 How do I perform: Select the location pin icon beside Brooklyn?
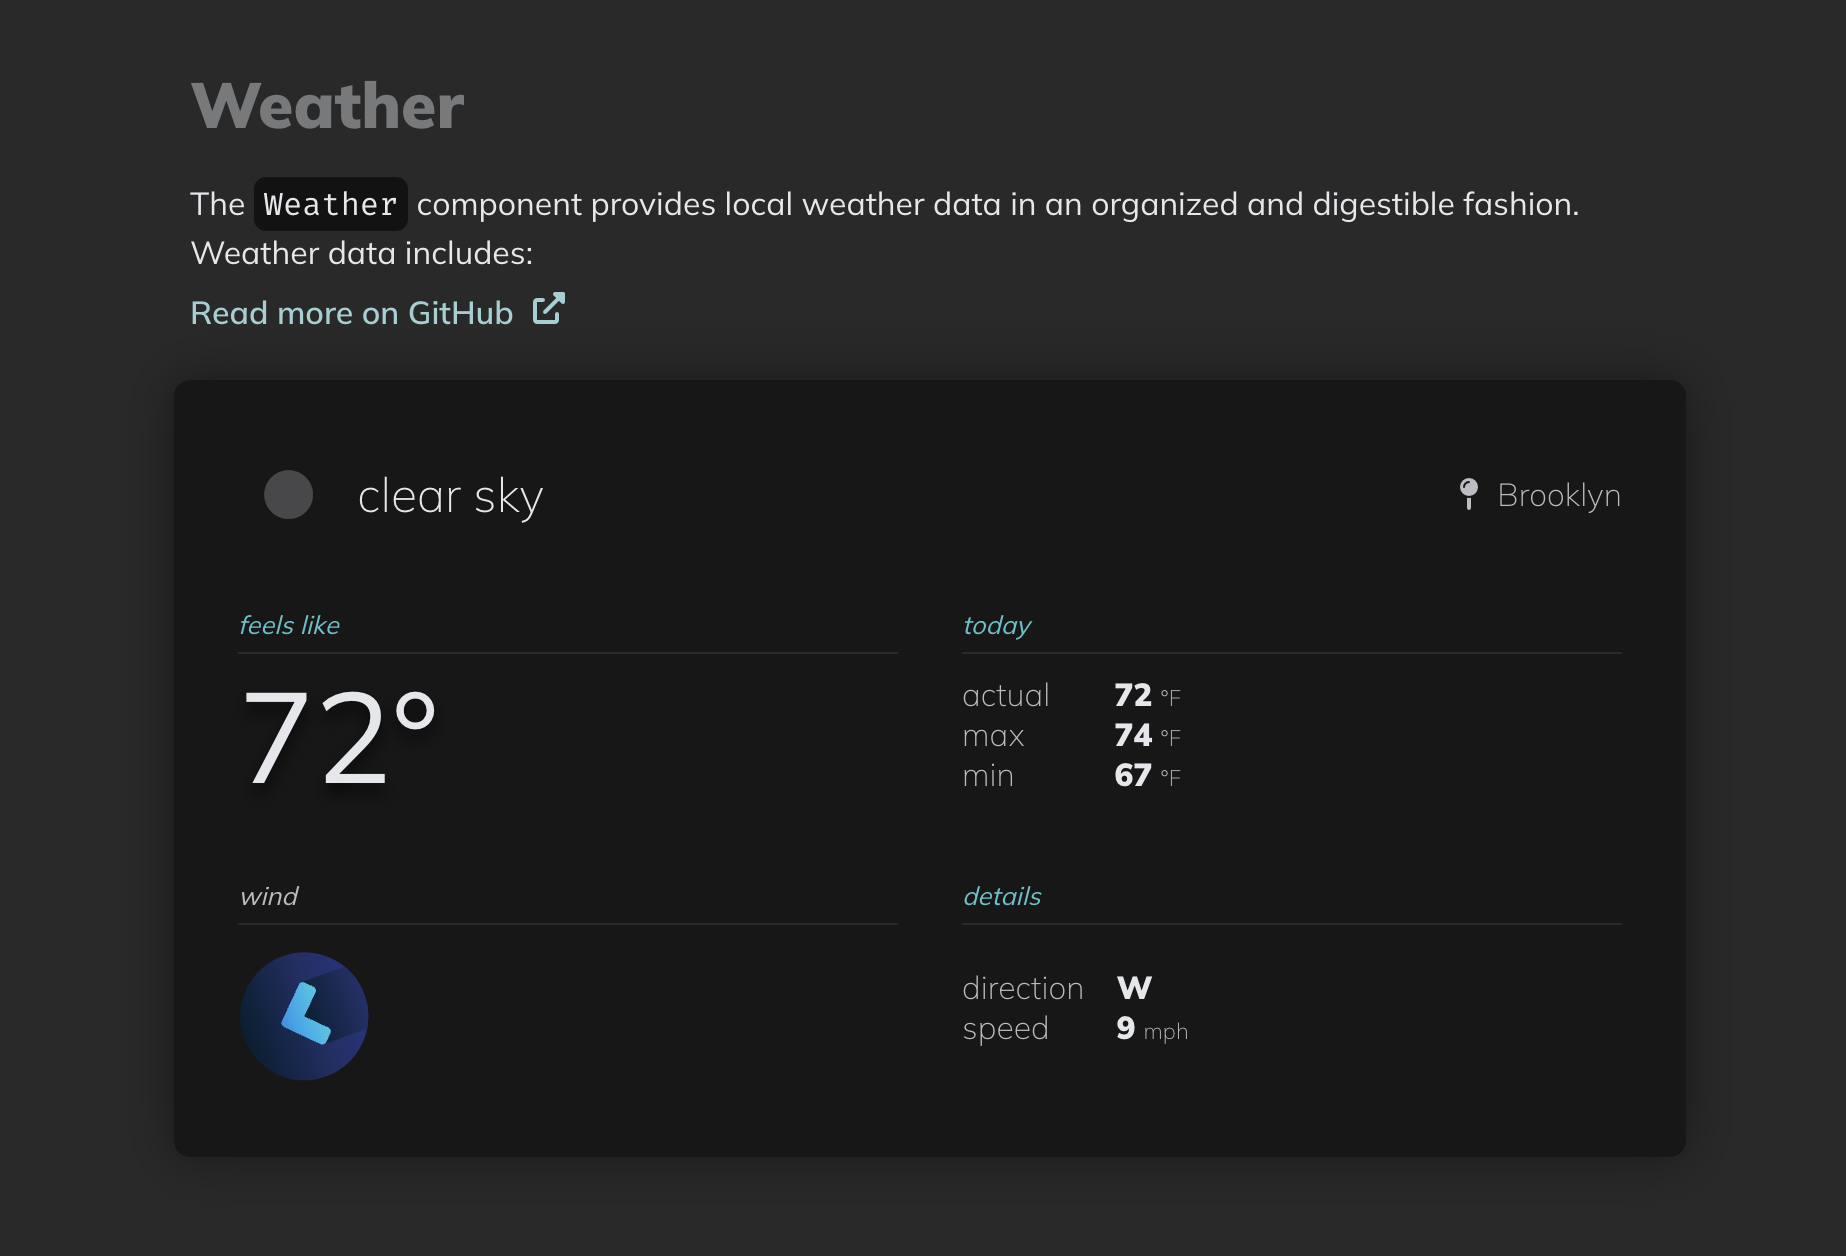(1467, 494)
